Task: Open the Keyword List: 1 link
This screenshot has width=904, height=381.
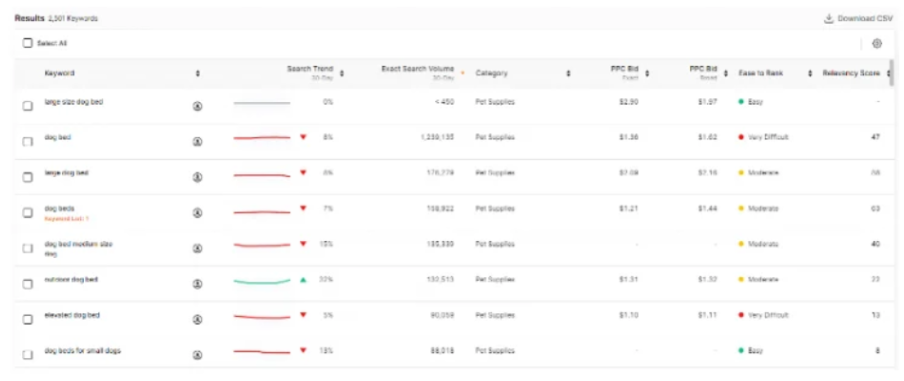Action: click(x=67, y=219)
